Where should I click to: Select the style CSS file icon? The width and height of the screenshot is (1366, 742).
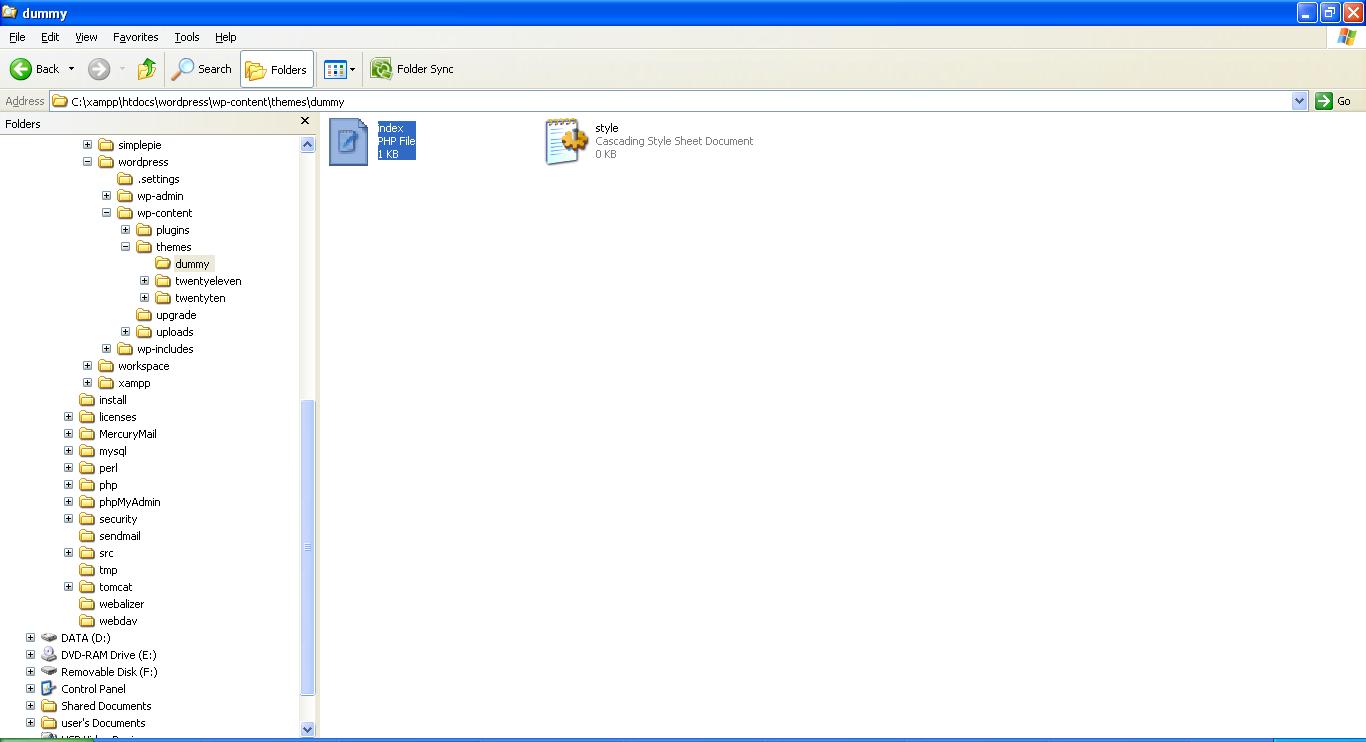coord(566,142)
